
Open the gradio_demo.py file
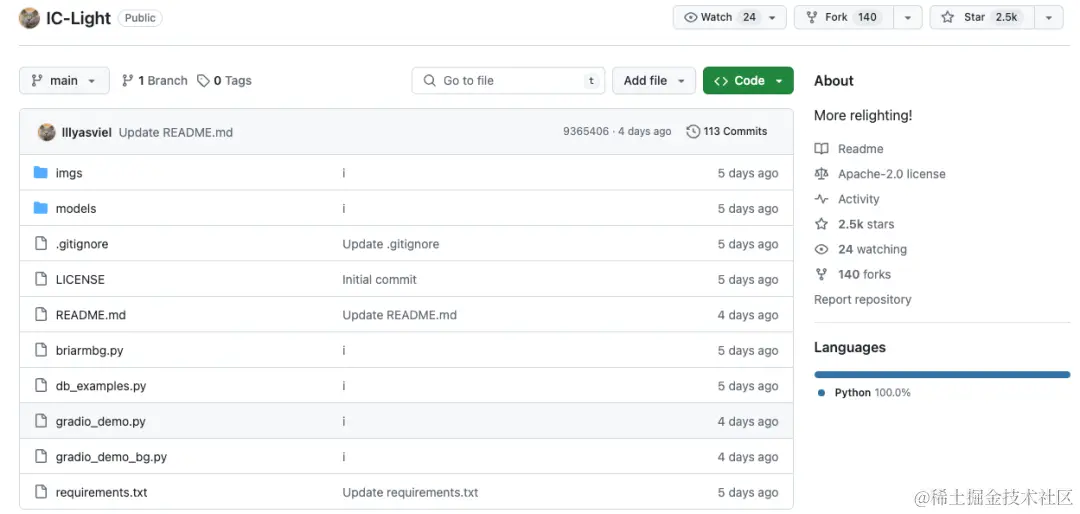[x=101, y=422]
